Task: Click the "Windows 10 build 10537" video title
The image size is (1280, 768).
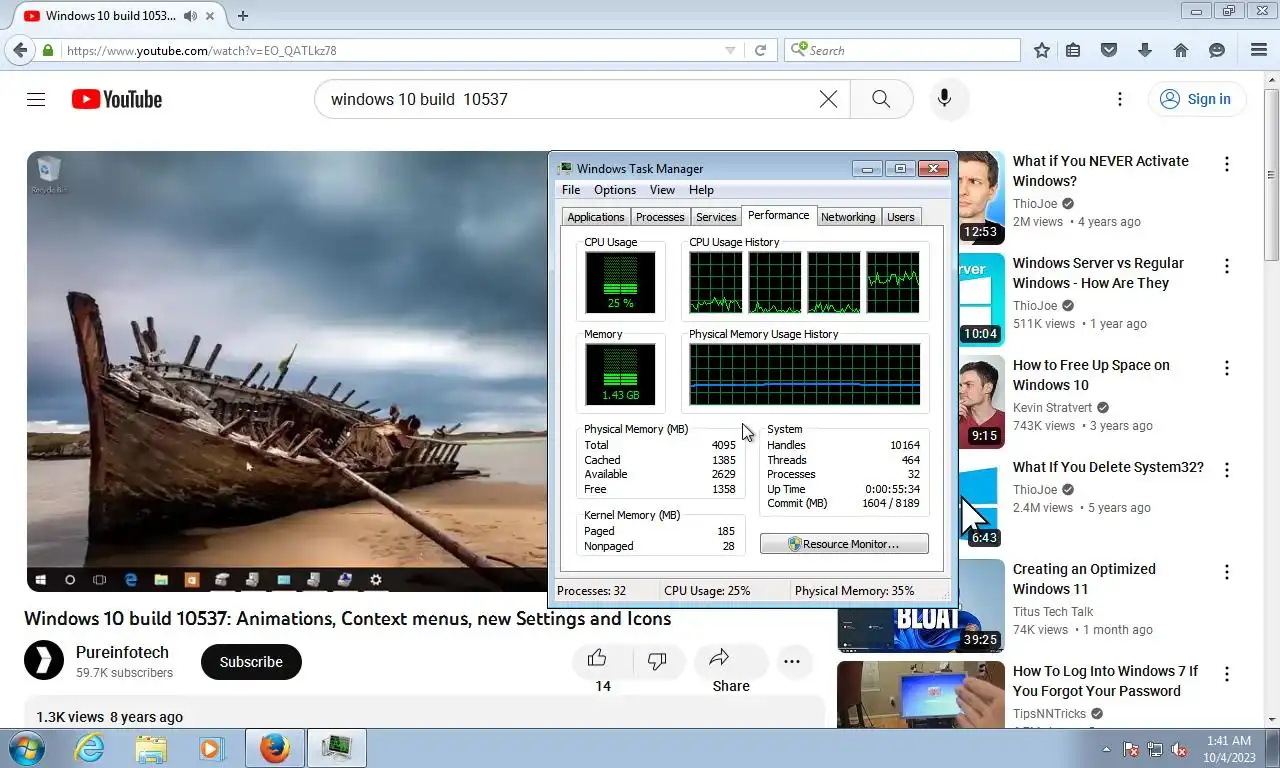Action: [348, 618]
